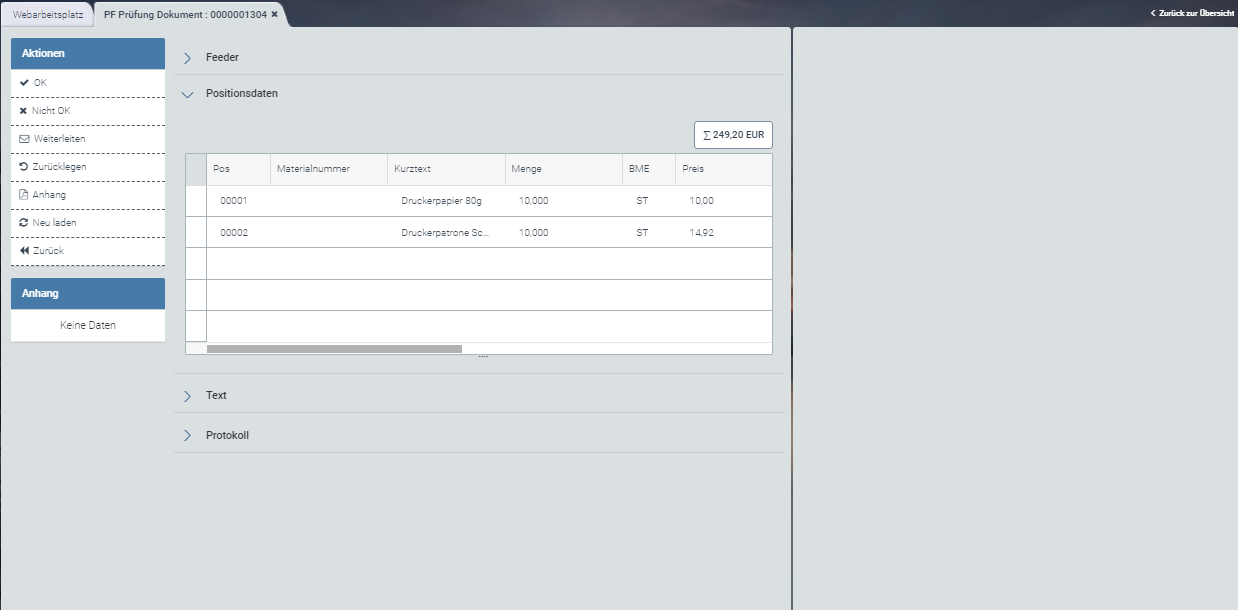Switch to the Webarbeitsplatz tab
Image resolution: width=1238 pixels, height=610 pixels.
pyautogui.click(x=48, y=14)
